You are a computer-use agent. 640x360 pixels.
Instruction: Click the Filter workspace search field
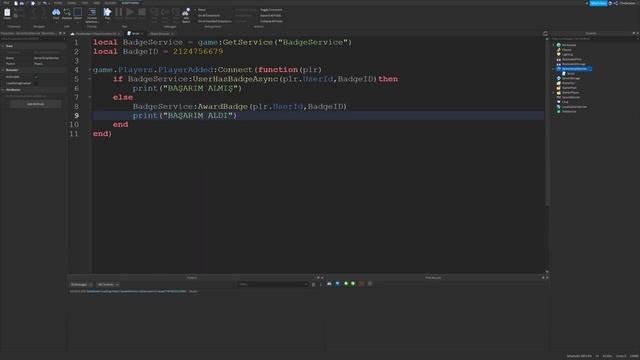pyautogui.click(x=594, y=39)
